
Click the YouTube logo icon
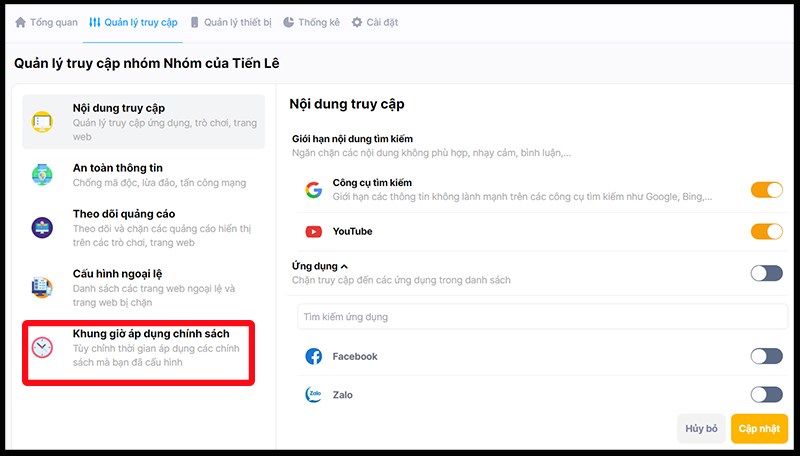pos(314,232)
